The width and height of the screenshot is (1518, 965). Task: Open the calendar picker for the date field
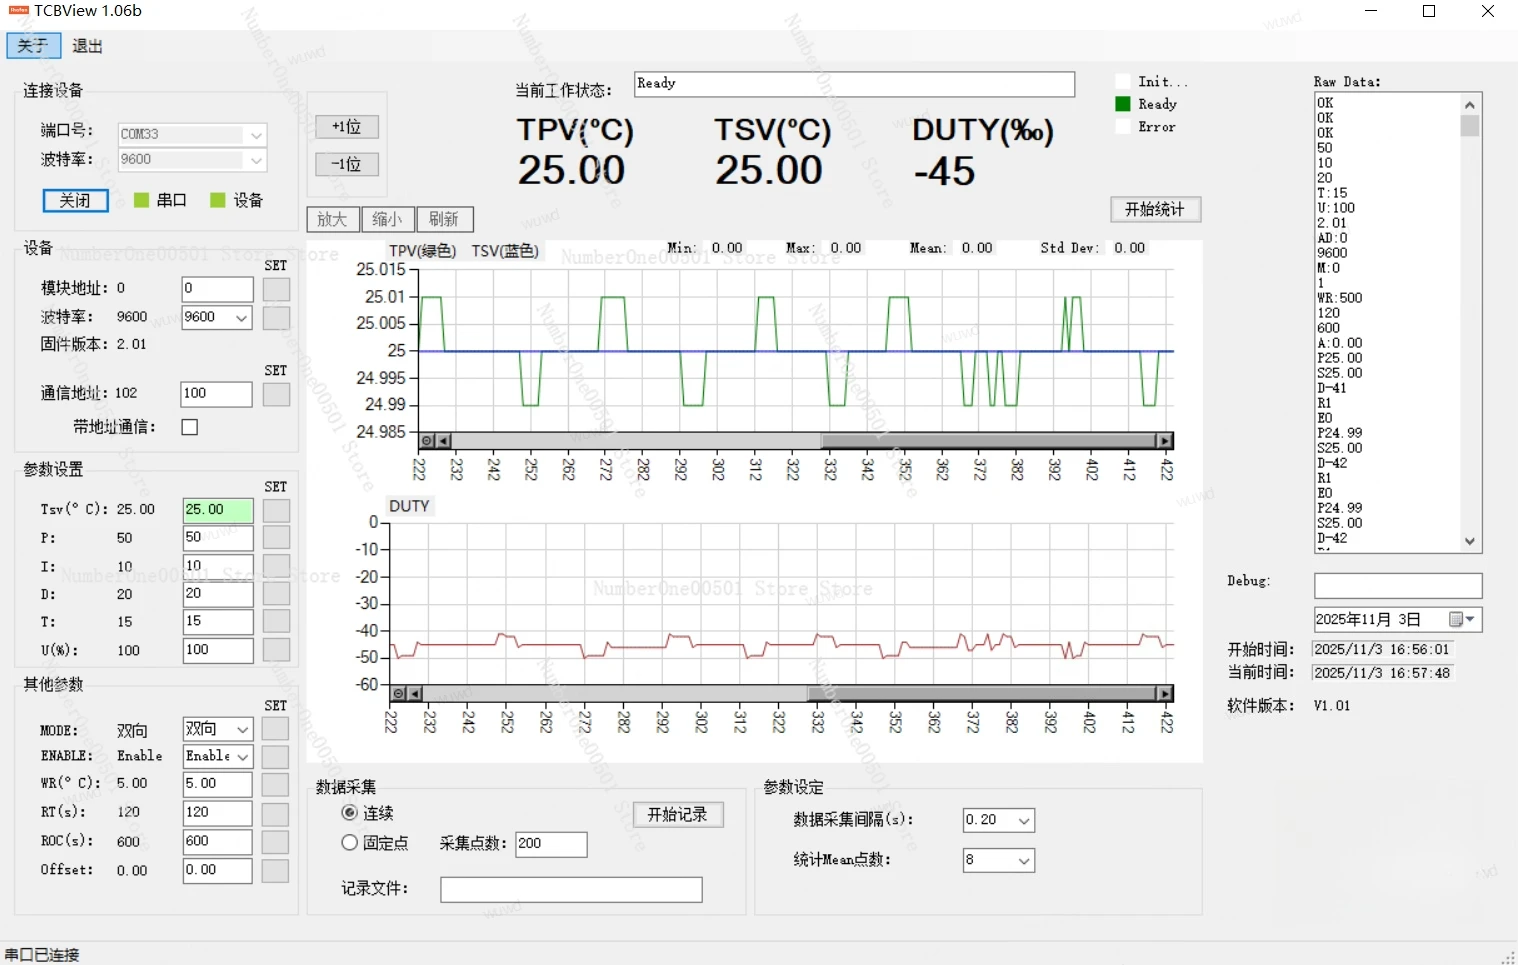[x=1462, y=620]
